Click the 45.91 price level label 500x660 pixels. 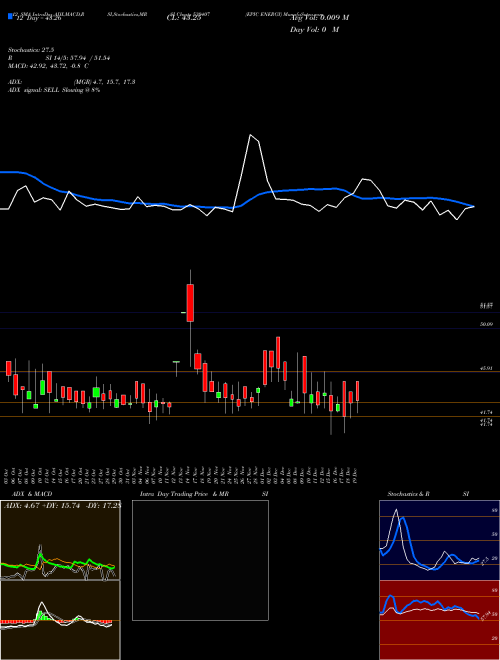[x=486, y=368]
